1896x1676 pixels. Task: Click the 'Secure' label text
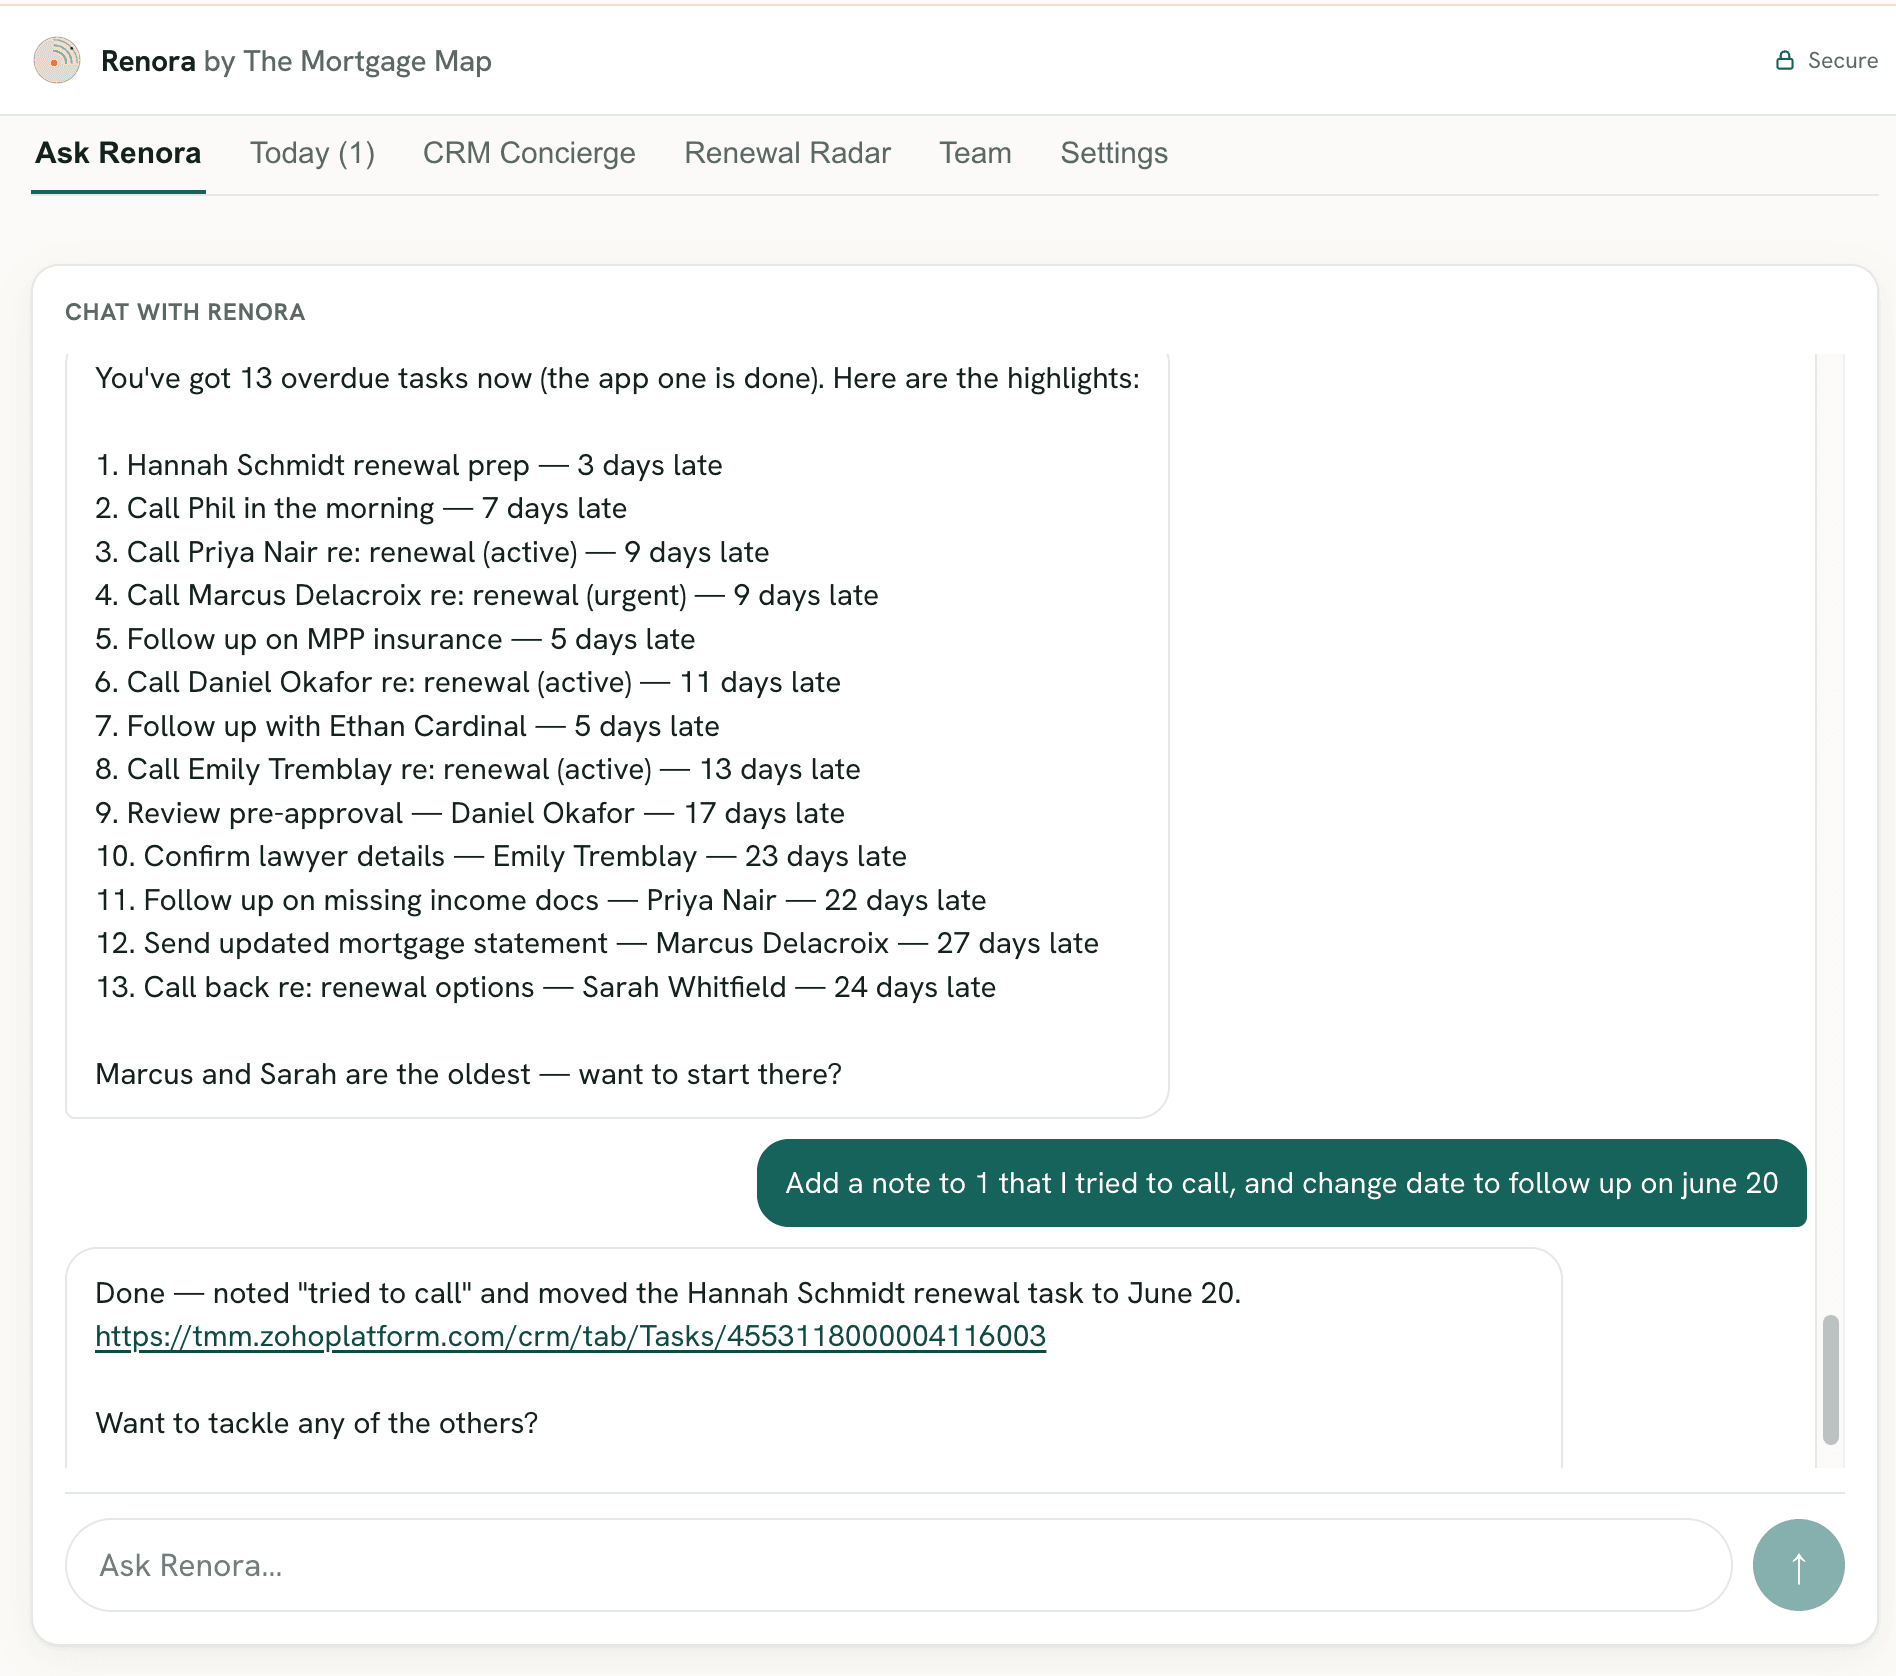click(x=1842, y=61)
